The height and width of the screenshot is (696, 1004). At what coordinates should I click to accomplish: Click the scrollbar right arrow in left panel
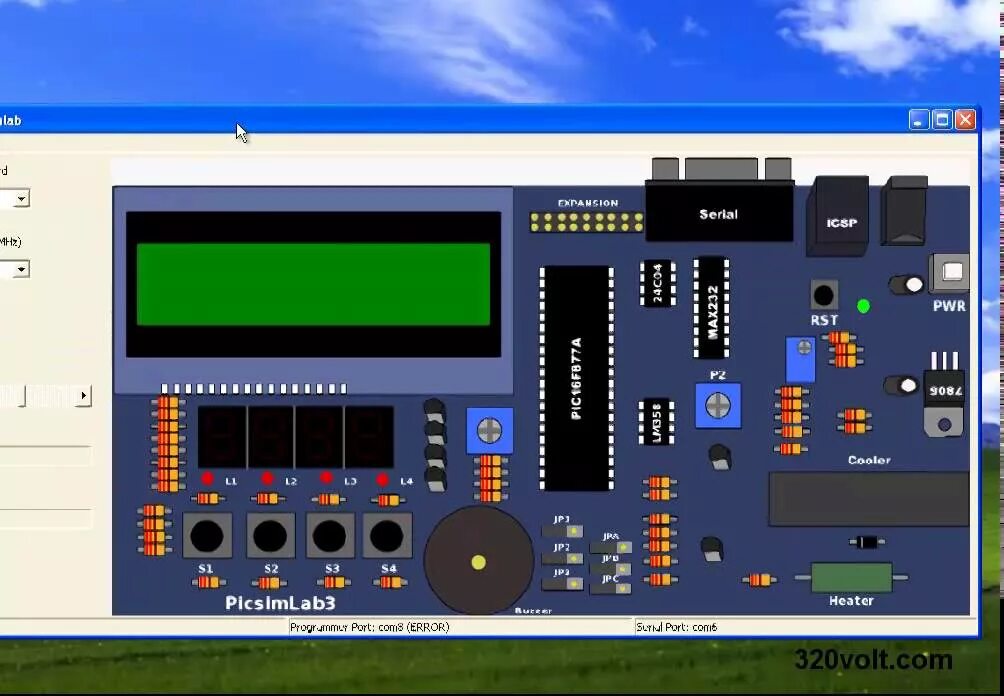[84, 396]
